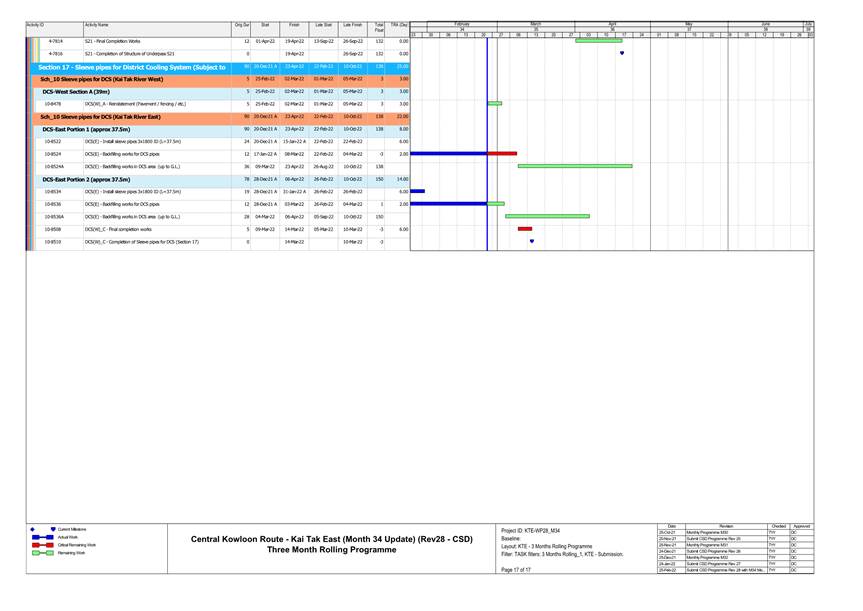Select green bar for S21 Final Completion Works
The width and height of the screenshot is (863, 611).
pos(598,41)
